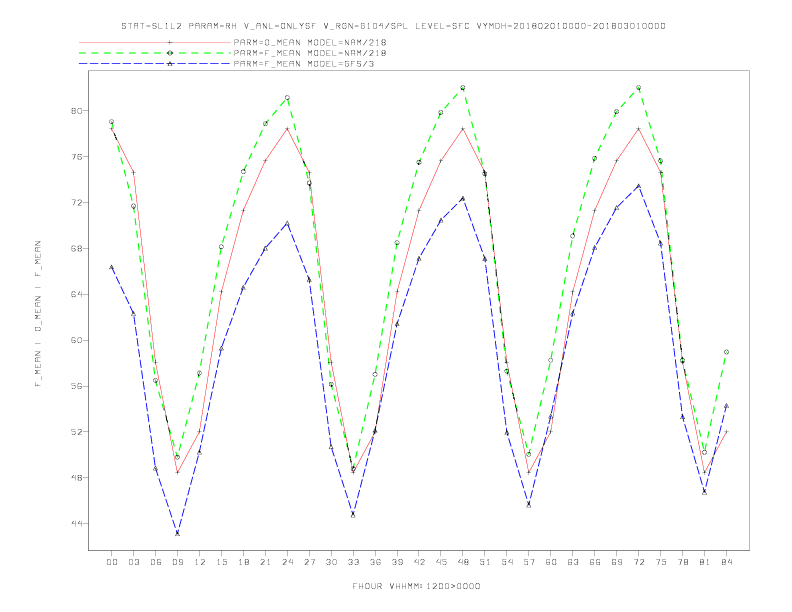The height and width of the screenshot is (612, 792).
Task: Click y-axis tick label 76
Action: tap(76, 157)
